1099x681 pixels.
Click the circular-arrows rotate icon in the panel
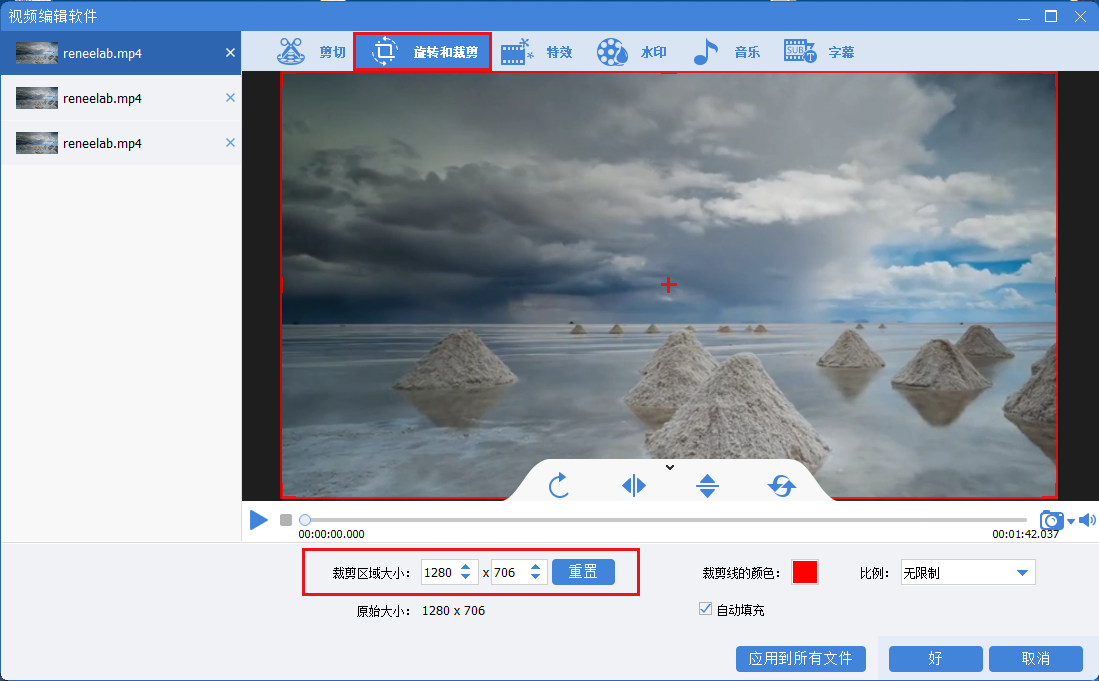point(781,485)
